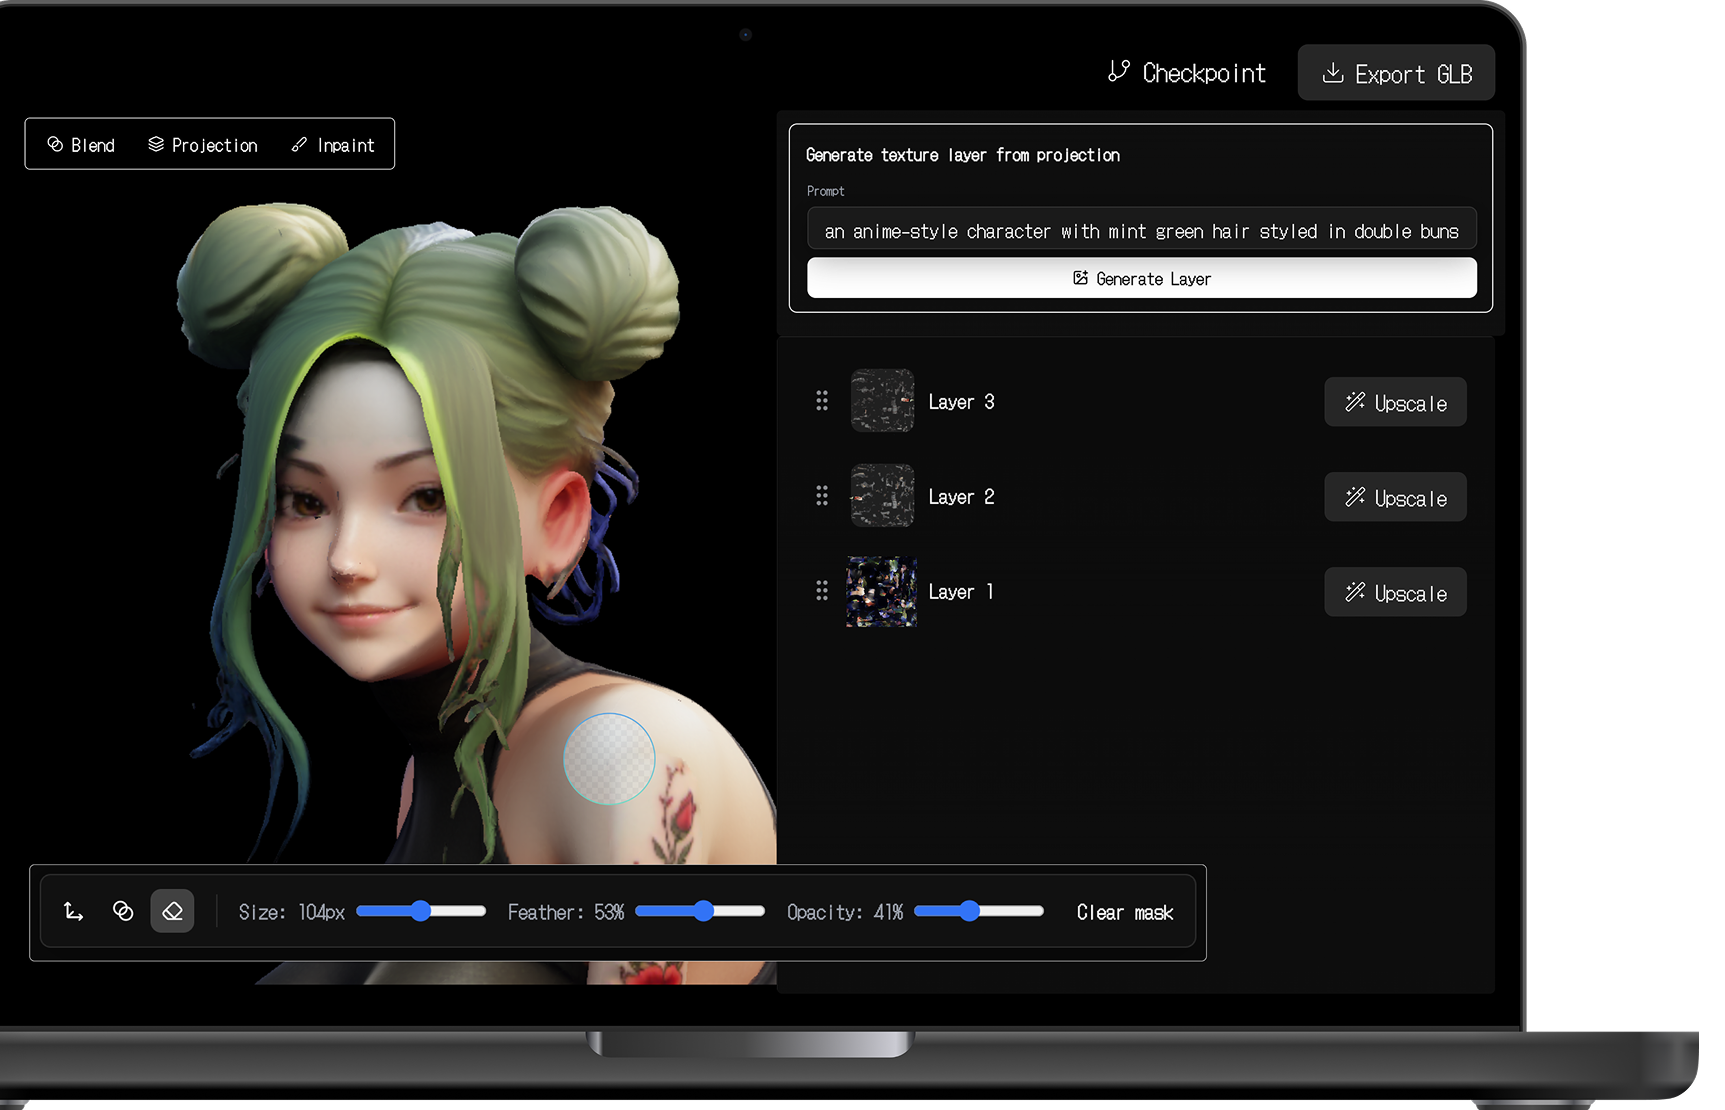1725x1110 pixels.
Task: Select the Projection tab
Action: pyautogui.click(x=203, y=144)
